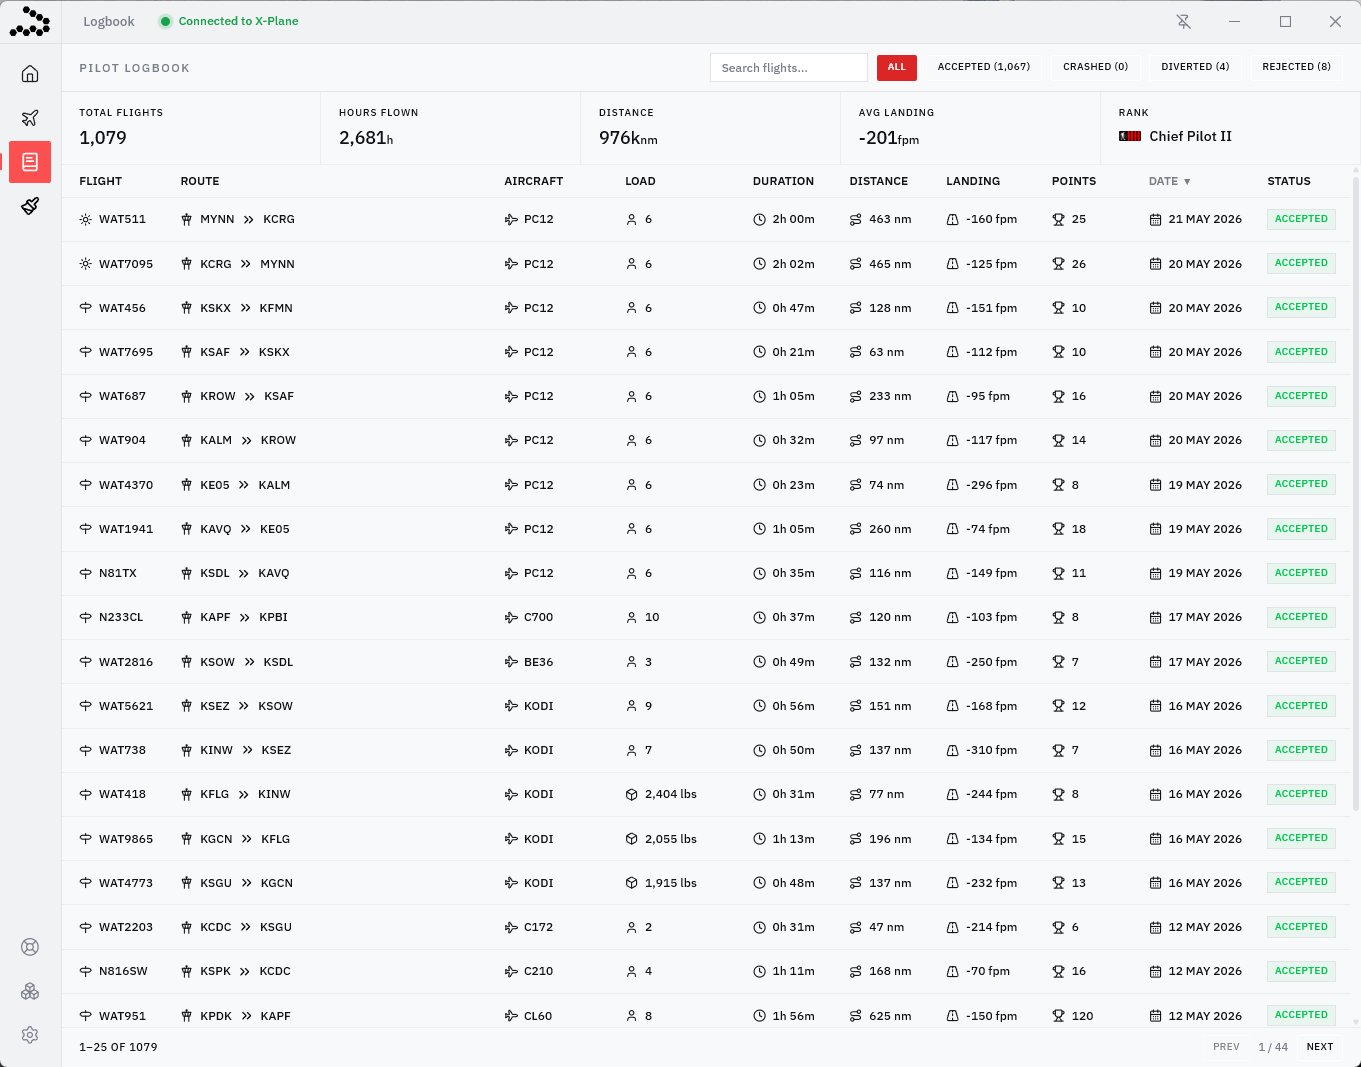1361x1067 pixels.
Task: Click the distance icon beside 625 nm
Action: (x=856, y=1016)
